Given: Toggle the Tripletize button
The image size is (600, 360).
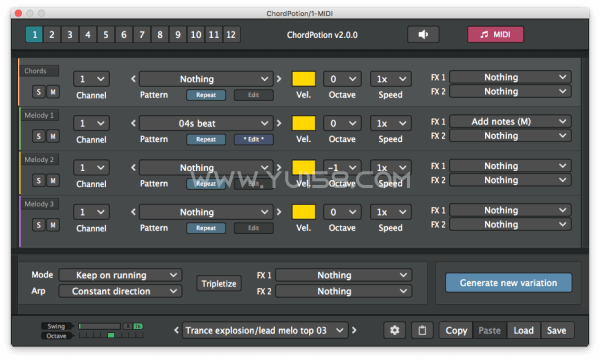Looking at the screenshot, I should [x=219, y=283].
